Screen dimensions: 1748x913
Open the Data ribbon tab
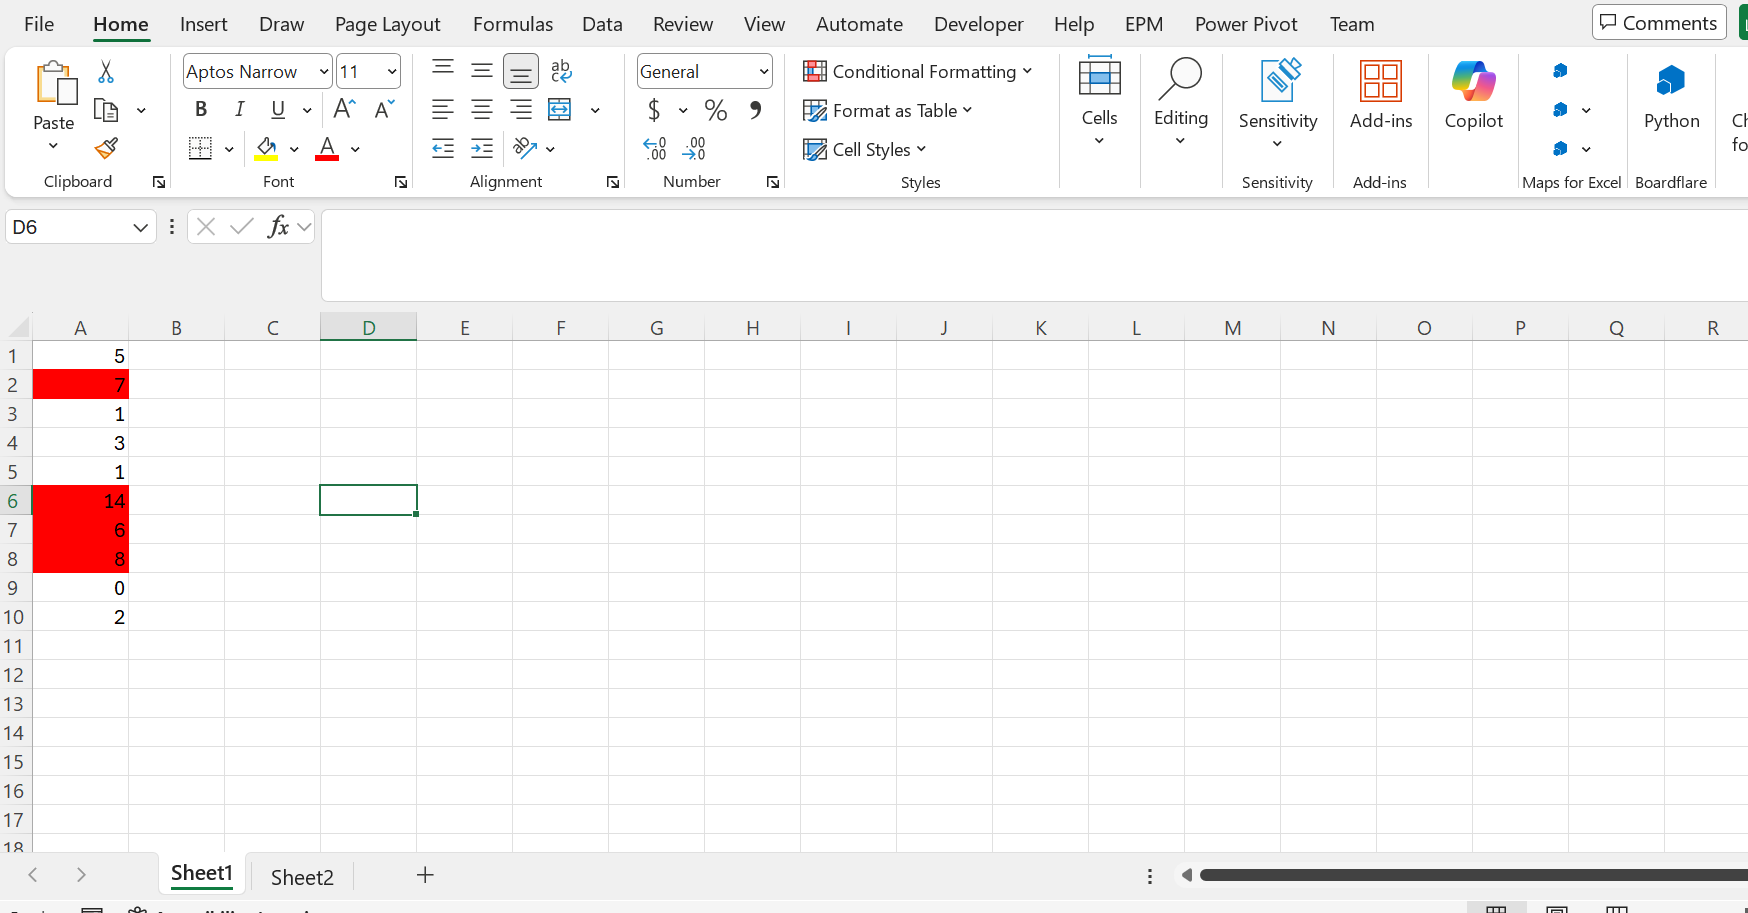point(602,24)
